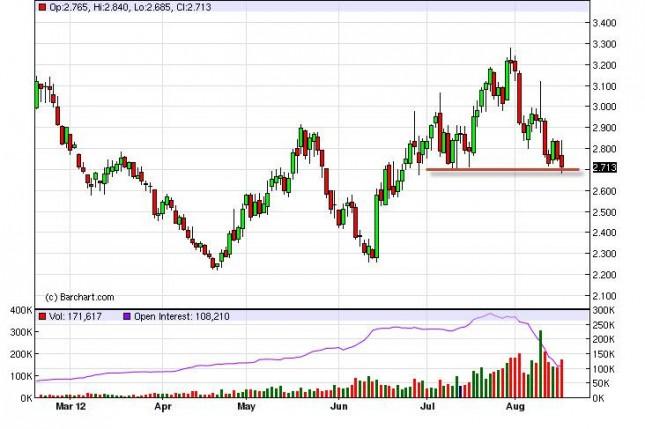645x429 pixels.
Task: Click the 2.100 price axis label
Action: [604, 296]
